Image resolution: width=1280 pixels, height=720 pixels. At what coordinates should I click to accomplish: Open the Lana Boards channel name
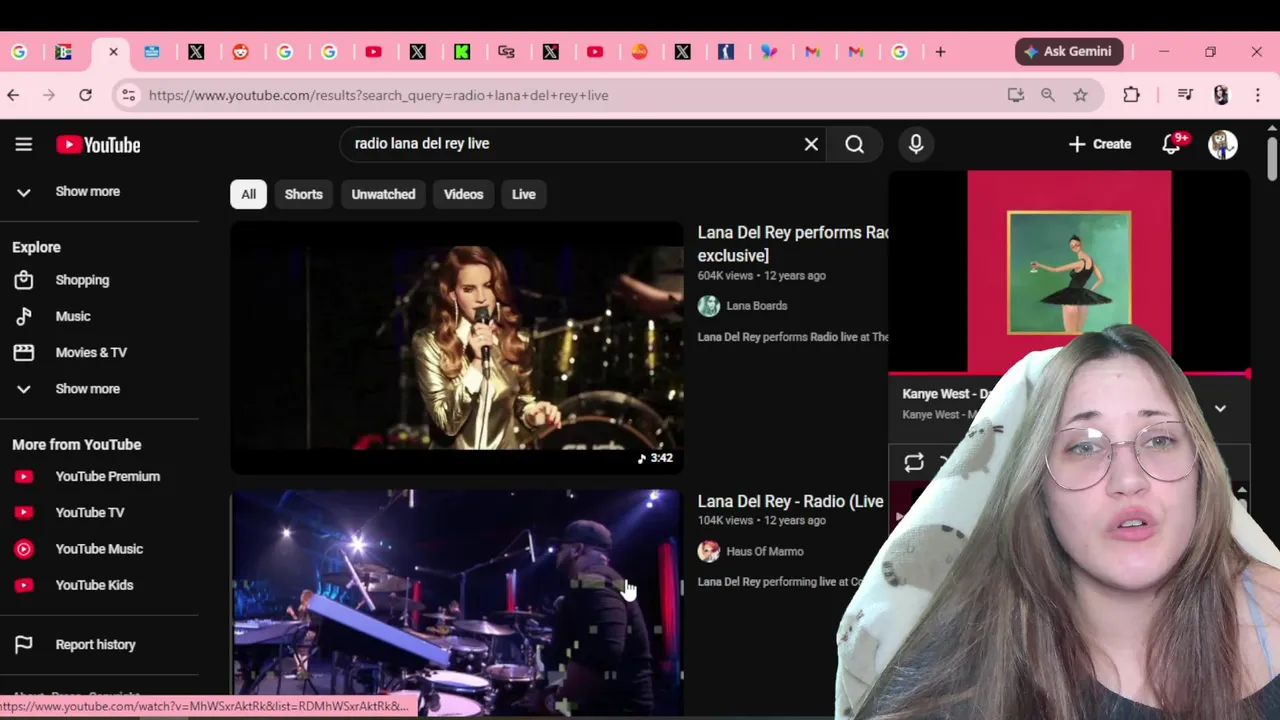757,306
